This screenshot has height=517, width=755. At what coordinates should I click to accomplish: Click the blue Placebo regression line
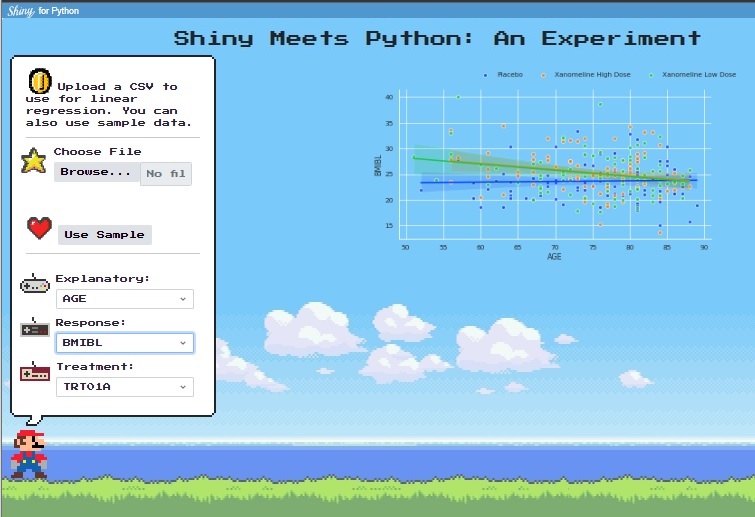tap(559, 181)
